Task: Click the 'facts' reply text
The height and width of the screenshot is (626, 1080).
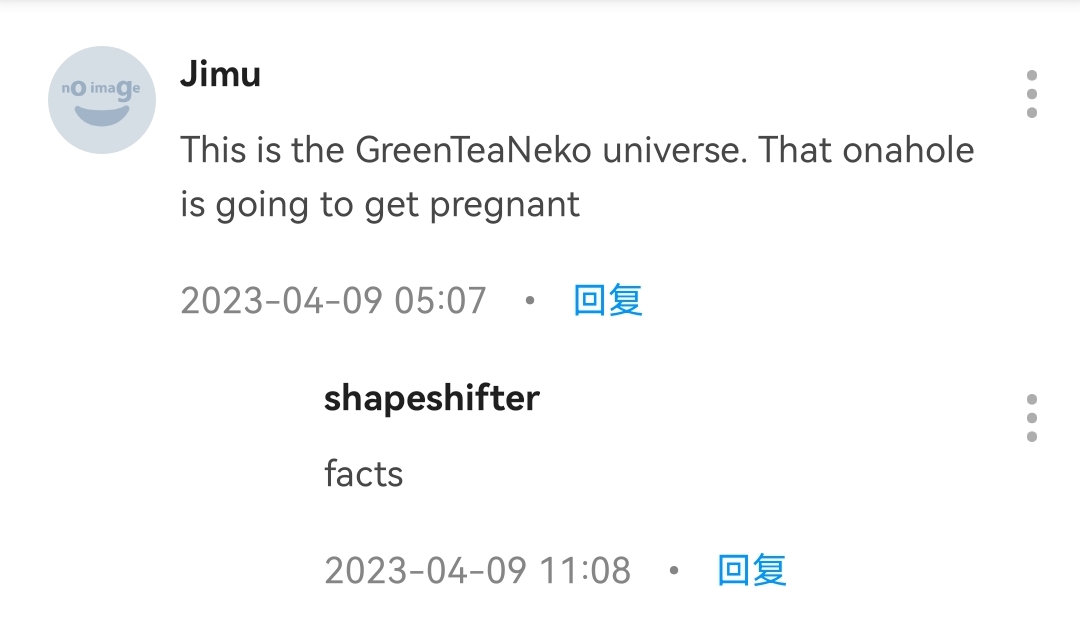Action: [363, 473]
